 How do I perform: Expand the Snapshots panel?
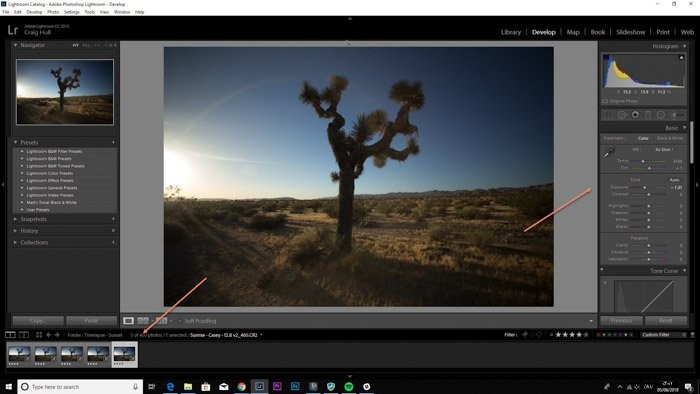point(15,219)
